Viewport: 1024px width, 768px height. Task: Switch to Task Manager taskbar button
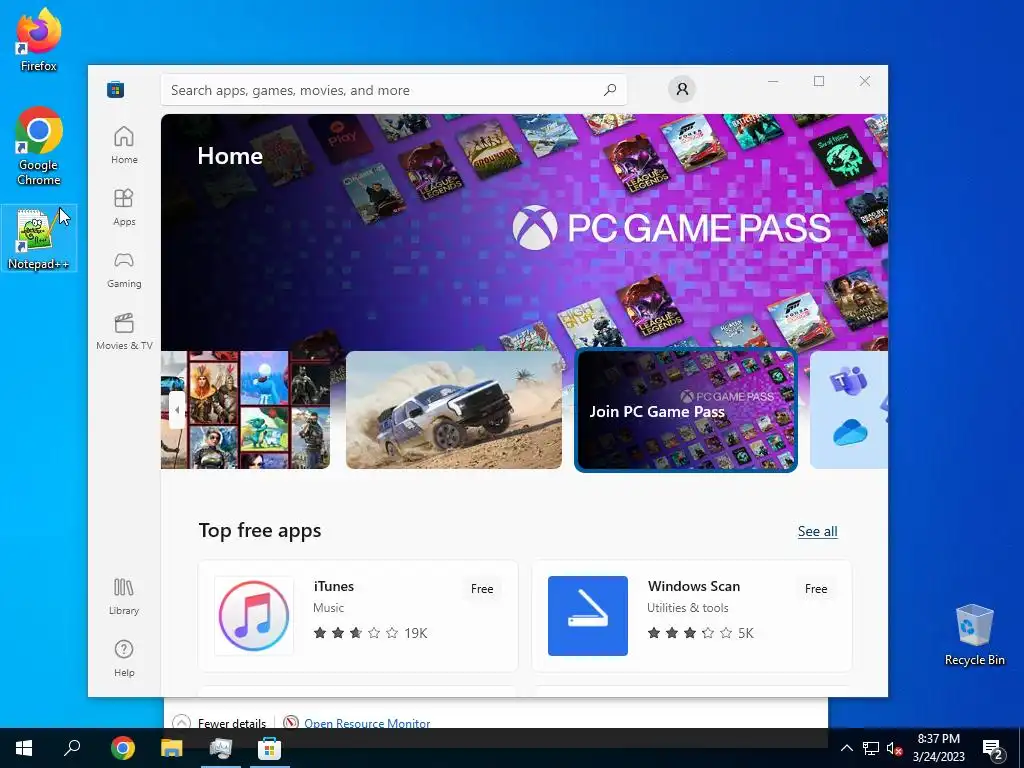click(221, 748)
